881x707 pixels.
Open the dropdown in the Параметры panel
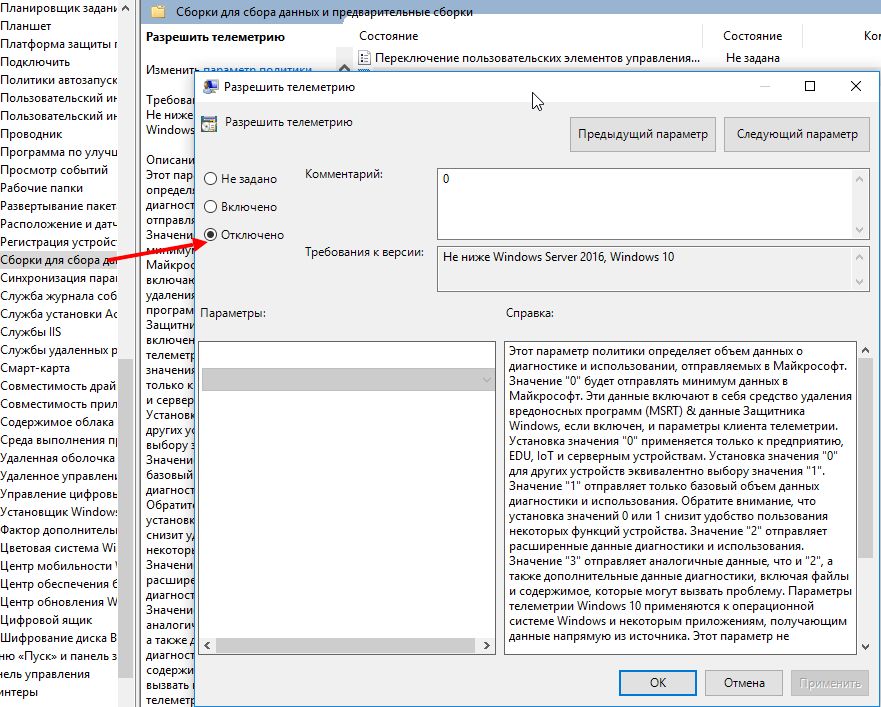pyautogui.click(x=487, y=380)
